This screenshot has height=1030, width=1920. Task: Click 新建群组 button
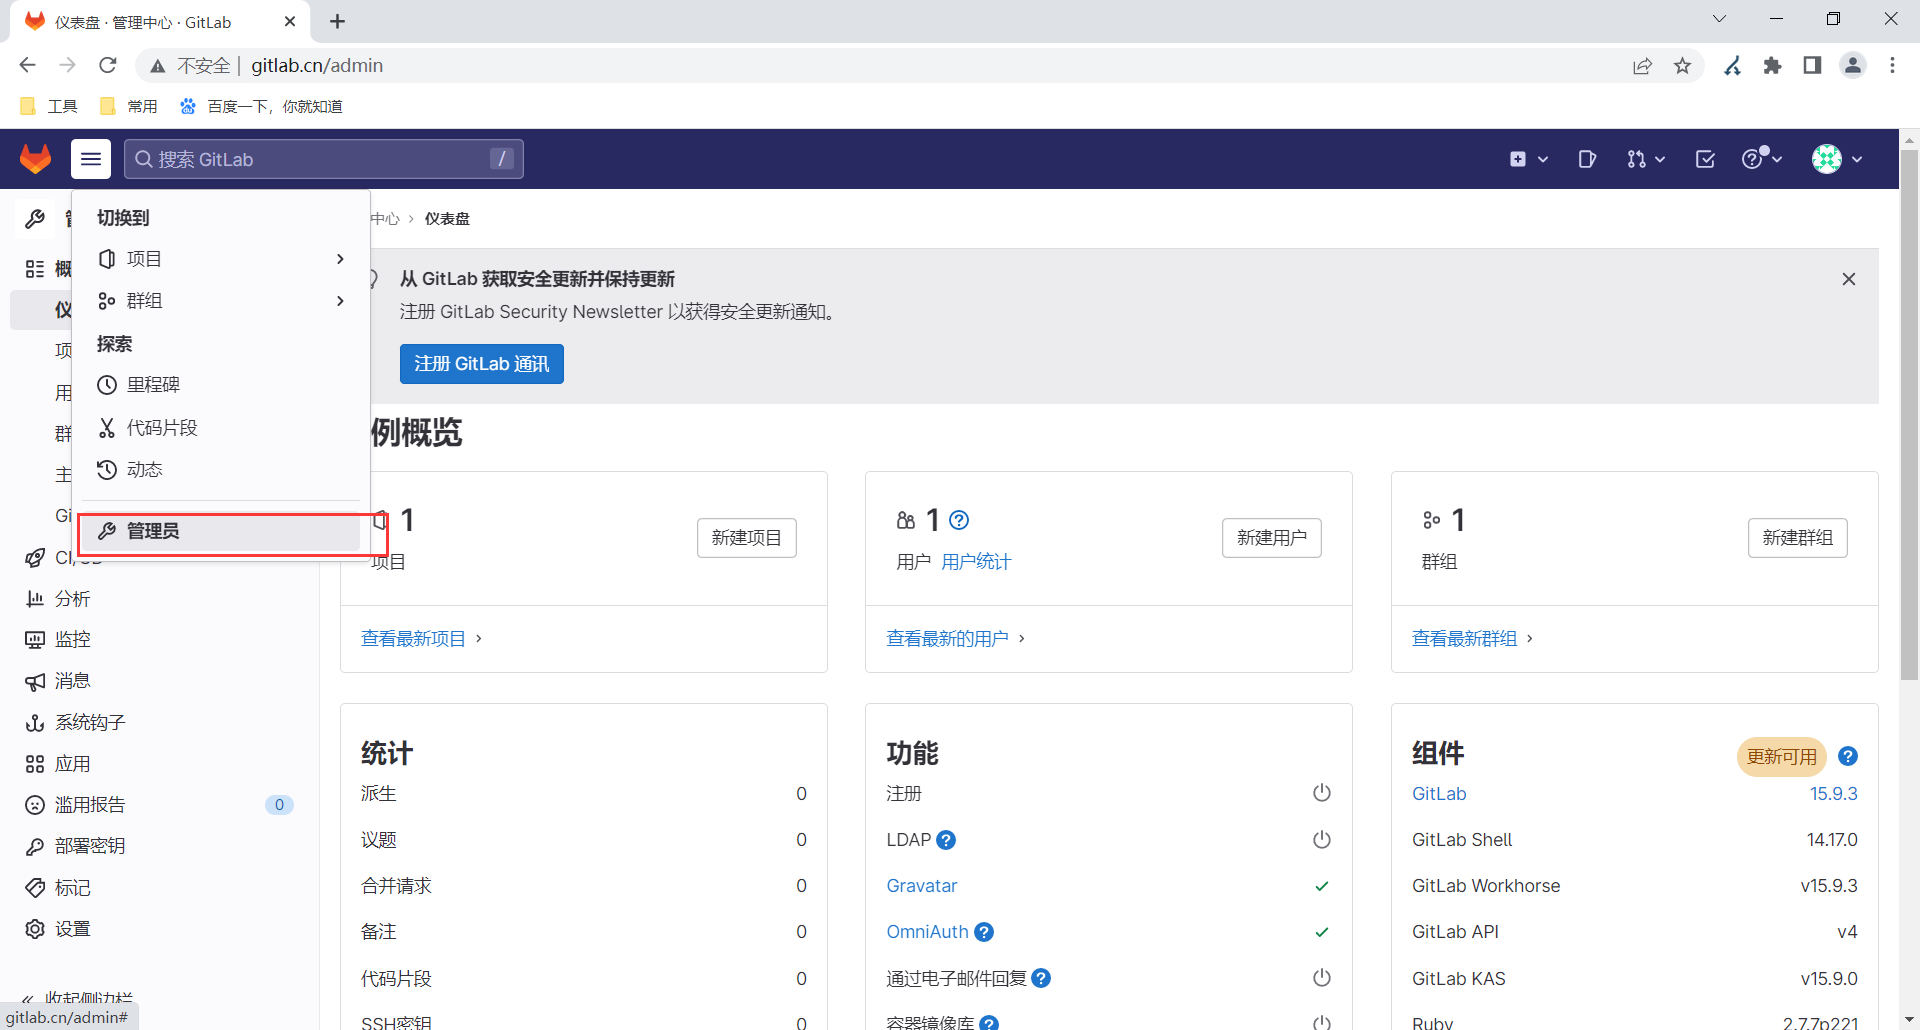pos(1798,538)
